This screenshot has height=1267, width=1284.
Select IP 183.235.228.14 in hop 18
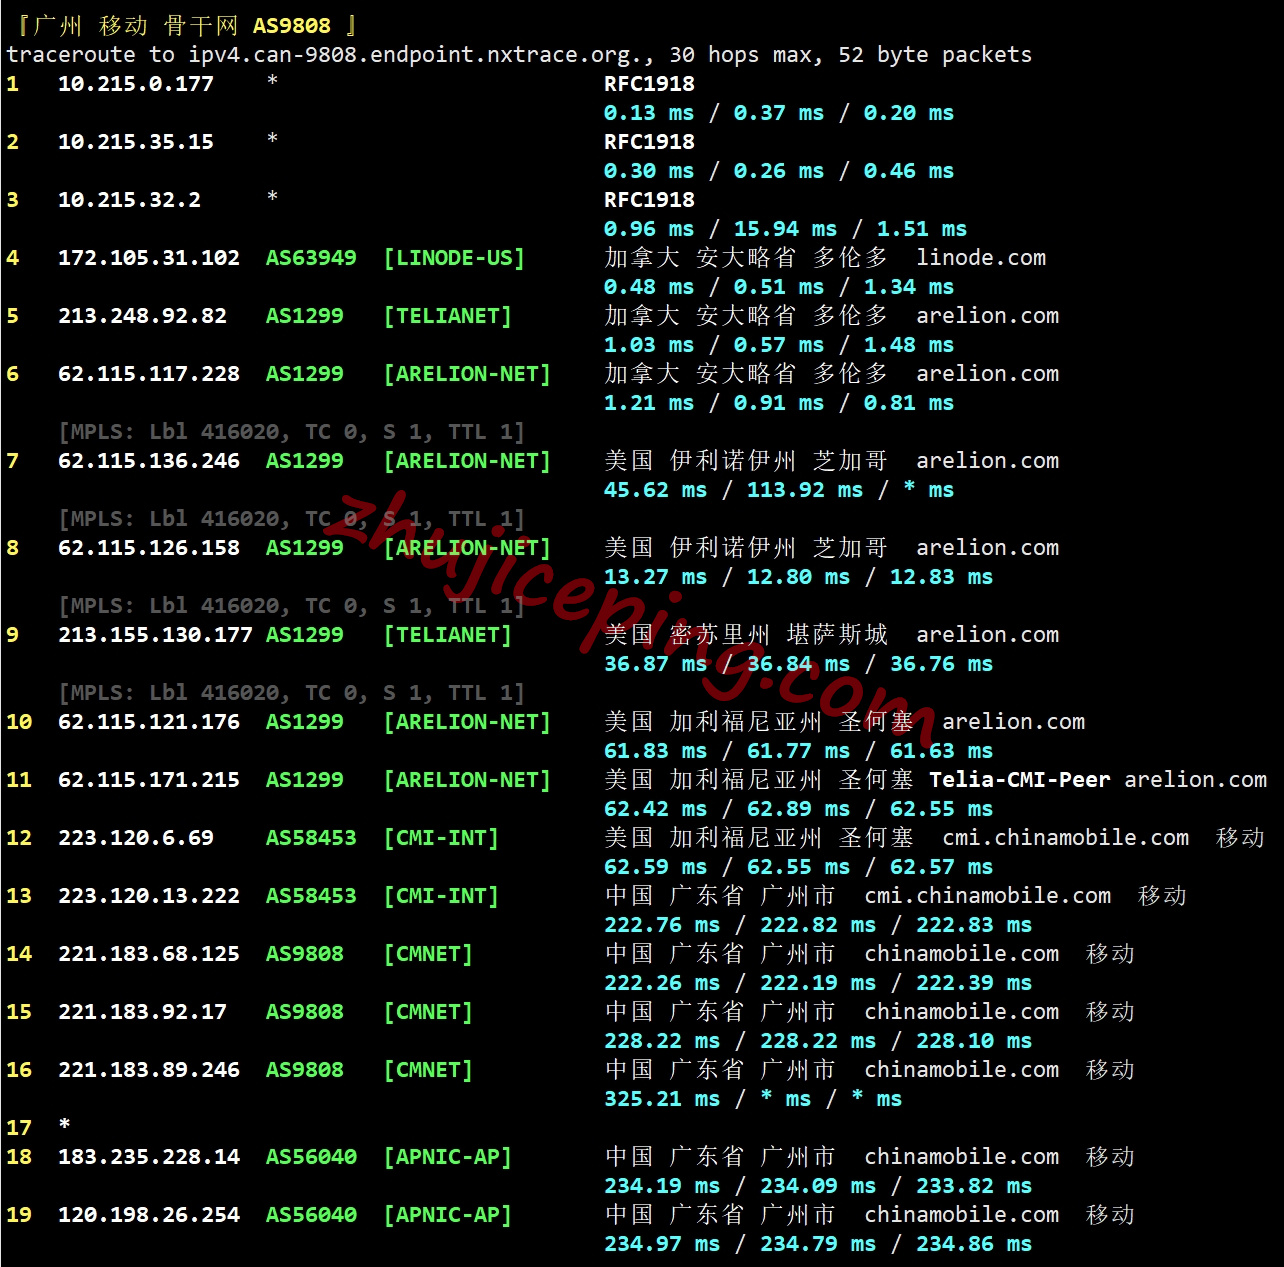click(x=149, y=1157)
